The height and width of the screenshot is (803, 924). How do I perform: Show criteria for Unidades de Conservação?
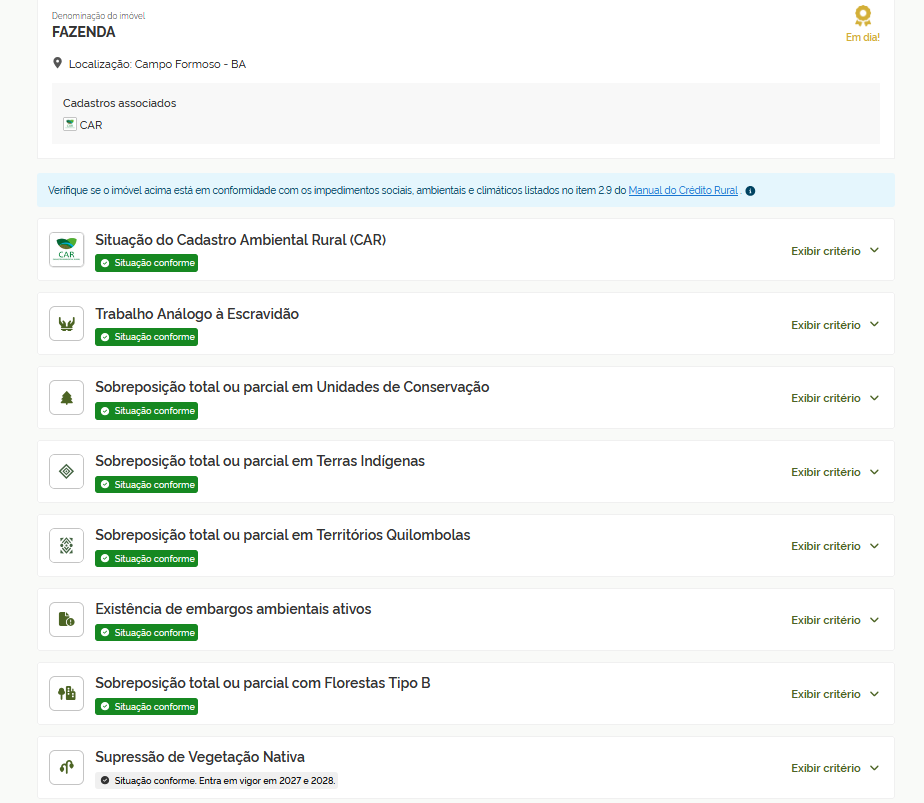click(x=835, y=398)
